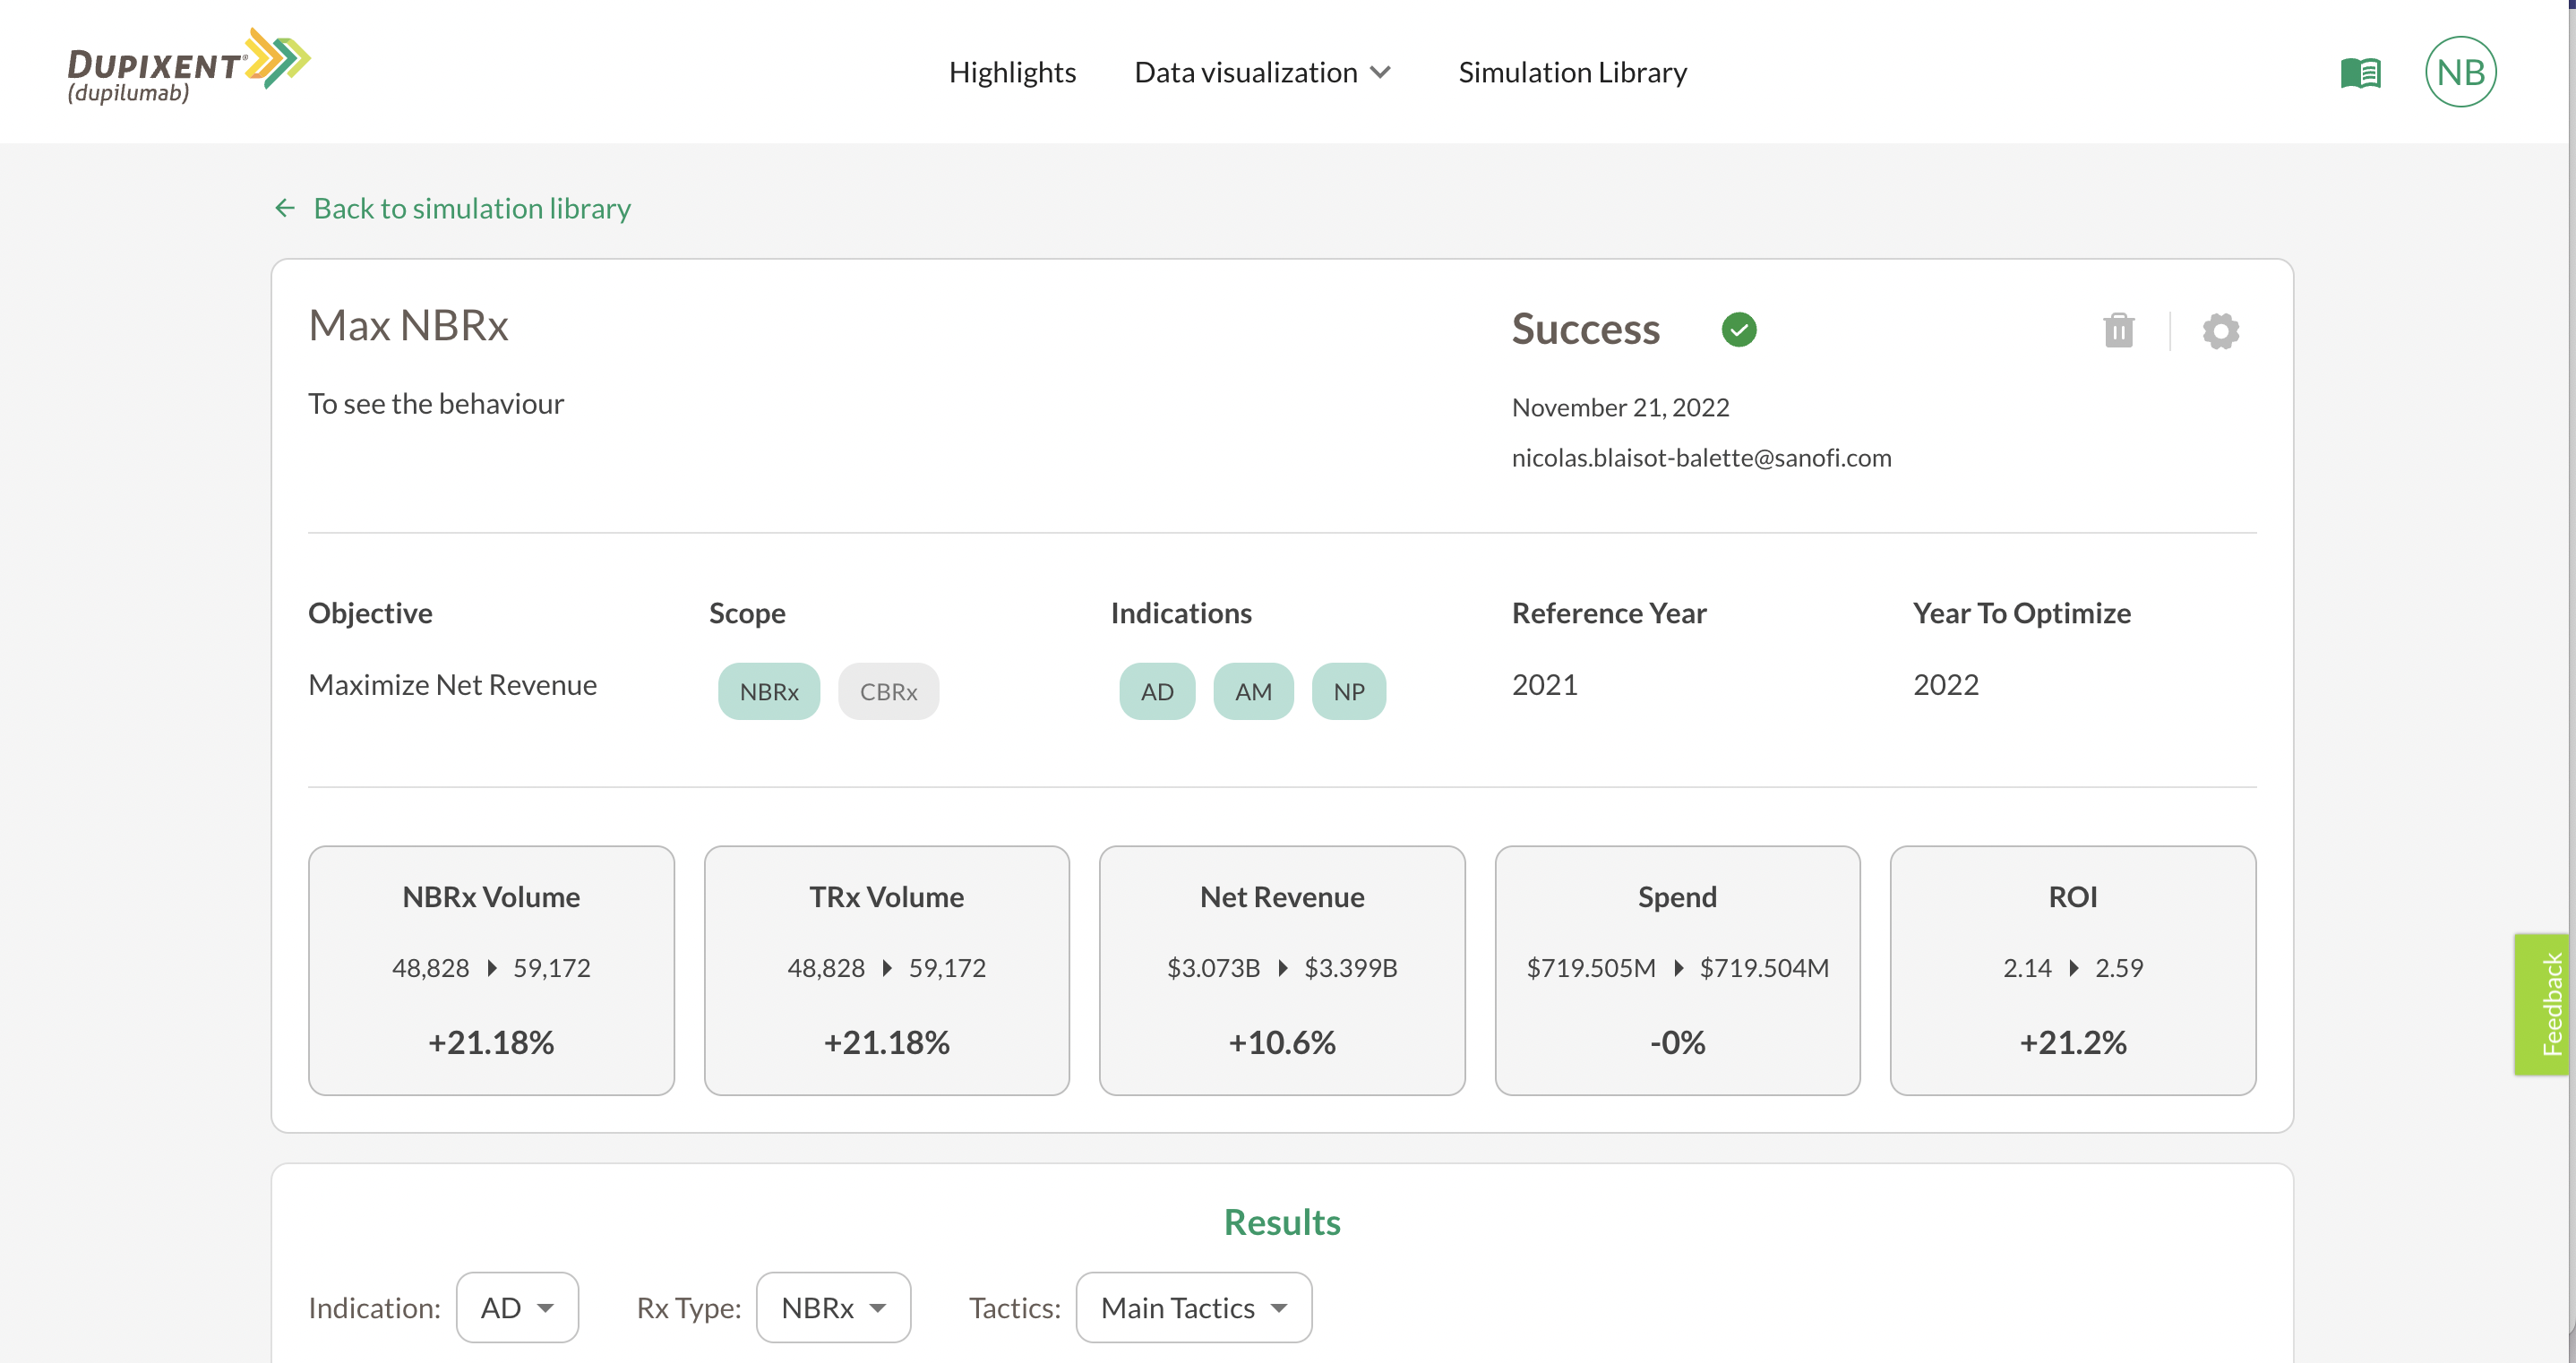Toggle the NBRx scope chip

pos(769,691)
